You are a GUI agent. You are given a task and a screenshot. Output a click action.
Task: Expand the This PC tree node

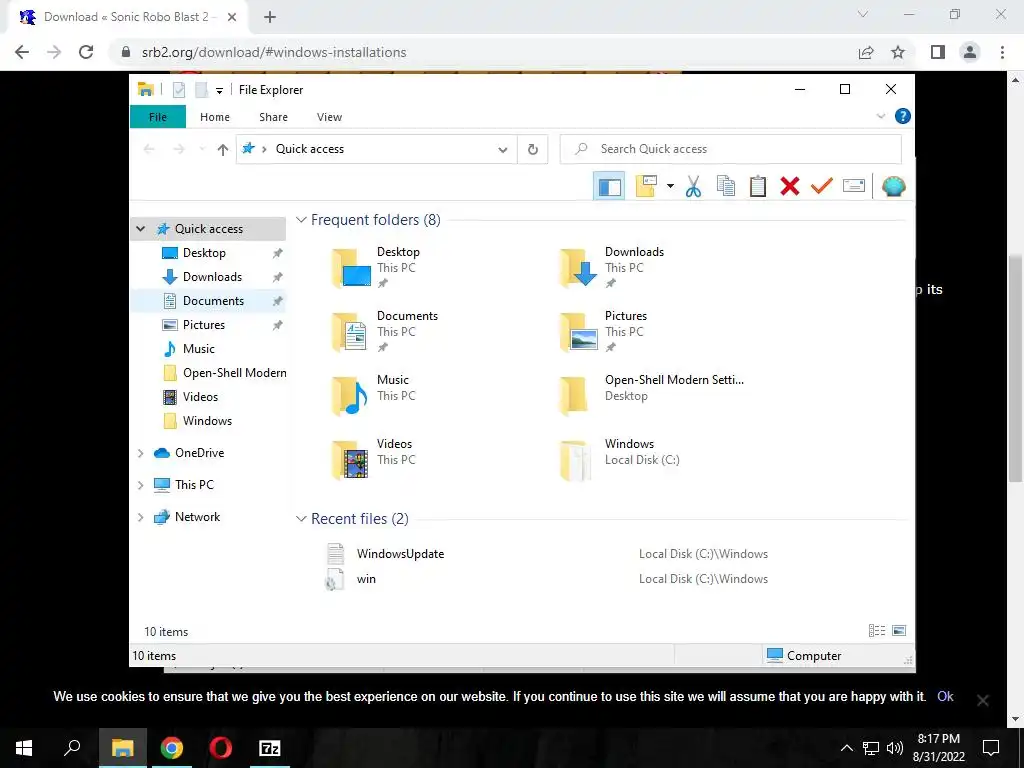(x=140, y=485)
